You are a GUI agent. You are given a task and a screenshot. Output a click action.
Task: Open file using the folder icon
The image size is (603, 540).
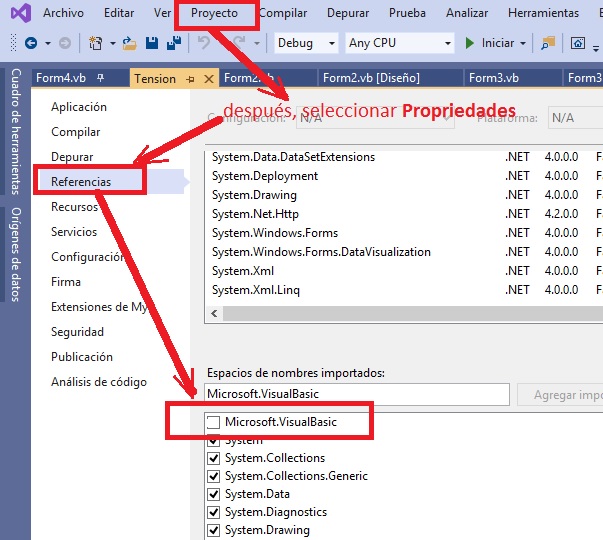(130, 43)
